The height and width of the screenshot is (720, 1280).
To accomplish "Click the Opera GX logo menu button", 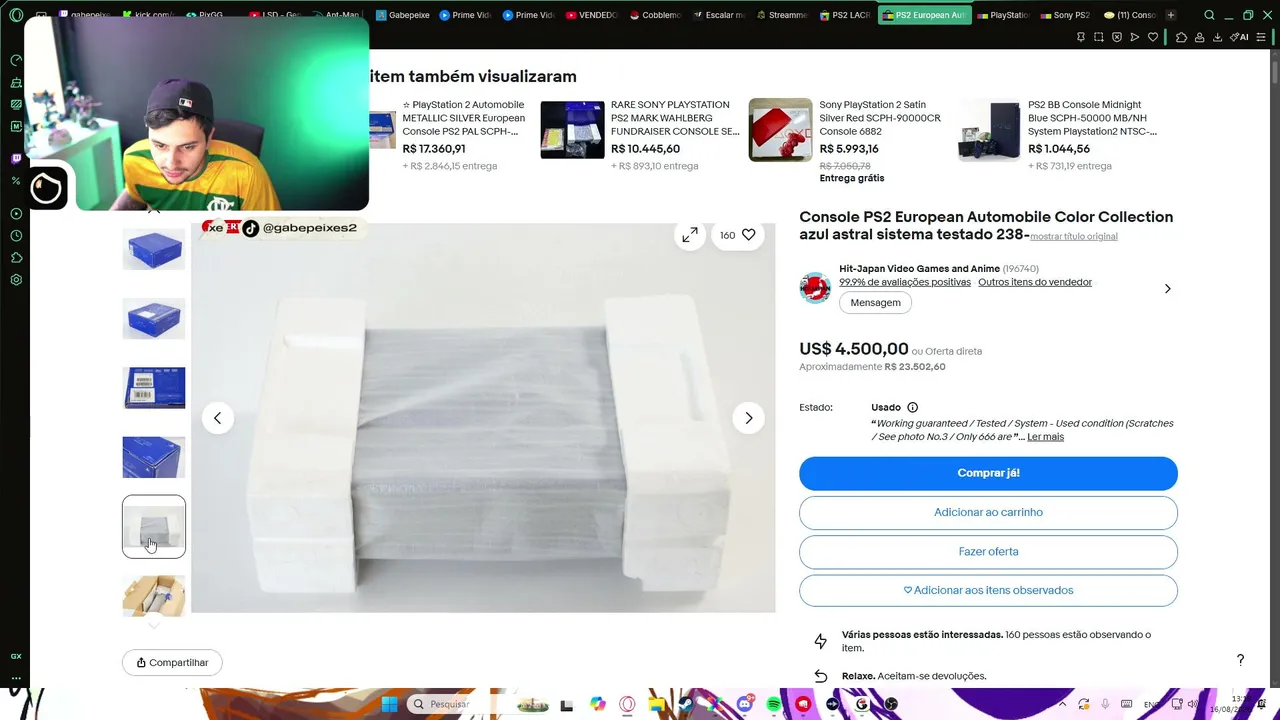I will tap(16, 15).
